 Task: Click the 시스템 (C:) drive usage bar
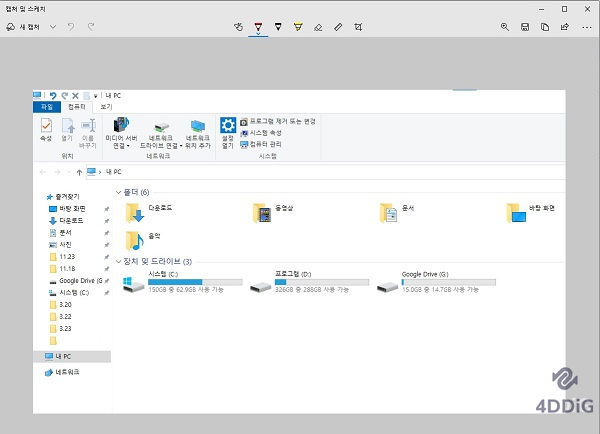(x=195, y=282)
